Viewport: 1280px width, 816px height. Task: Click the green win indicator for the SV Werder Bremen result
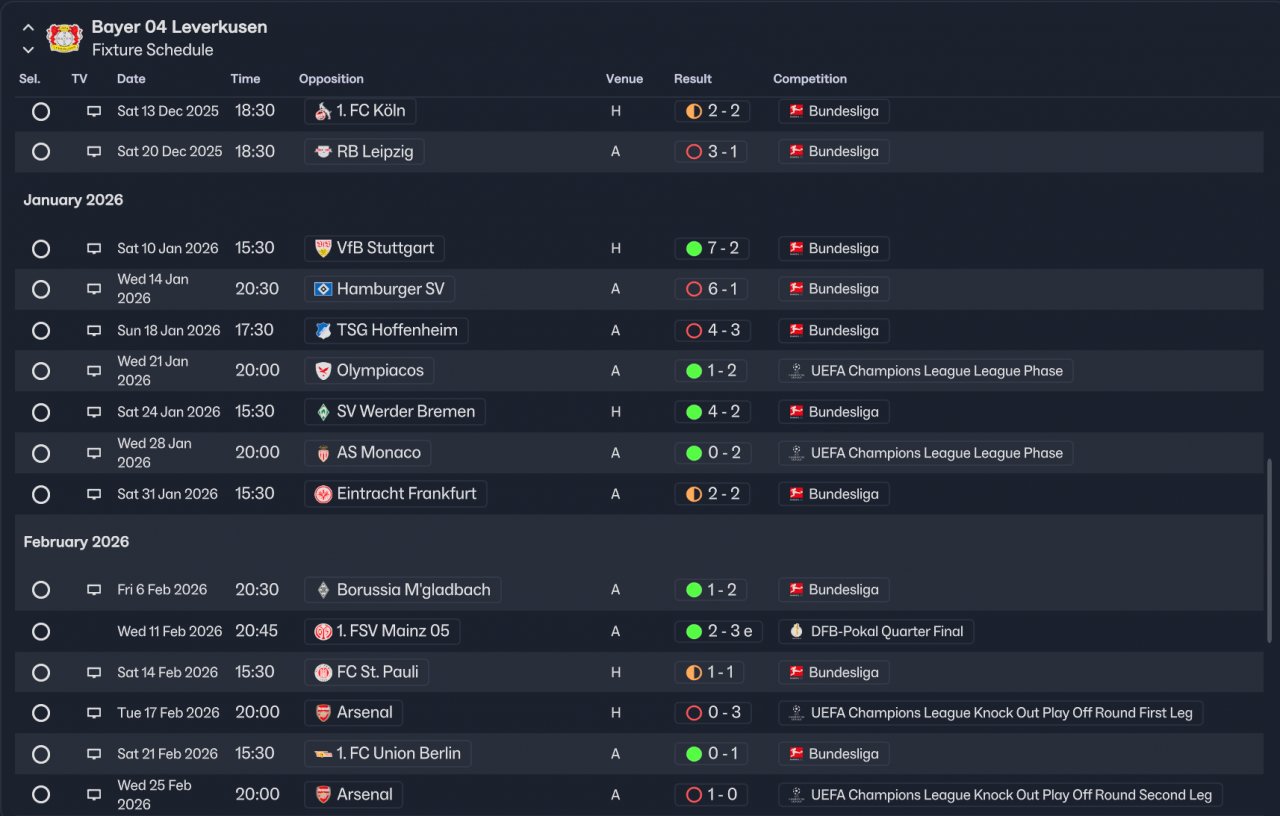tap(693, 412)
